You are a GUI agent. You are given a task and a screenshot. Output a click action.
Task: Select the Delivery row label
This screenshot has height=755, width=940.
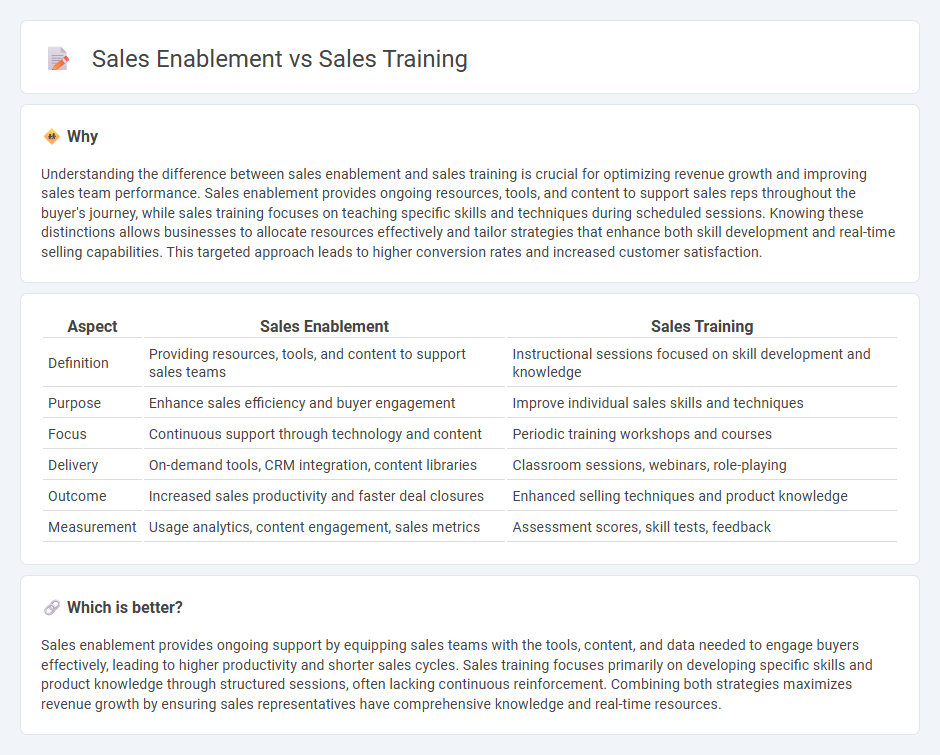[73, 465]
